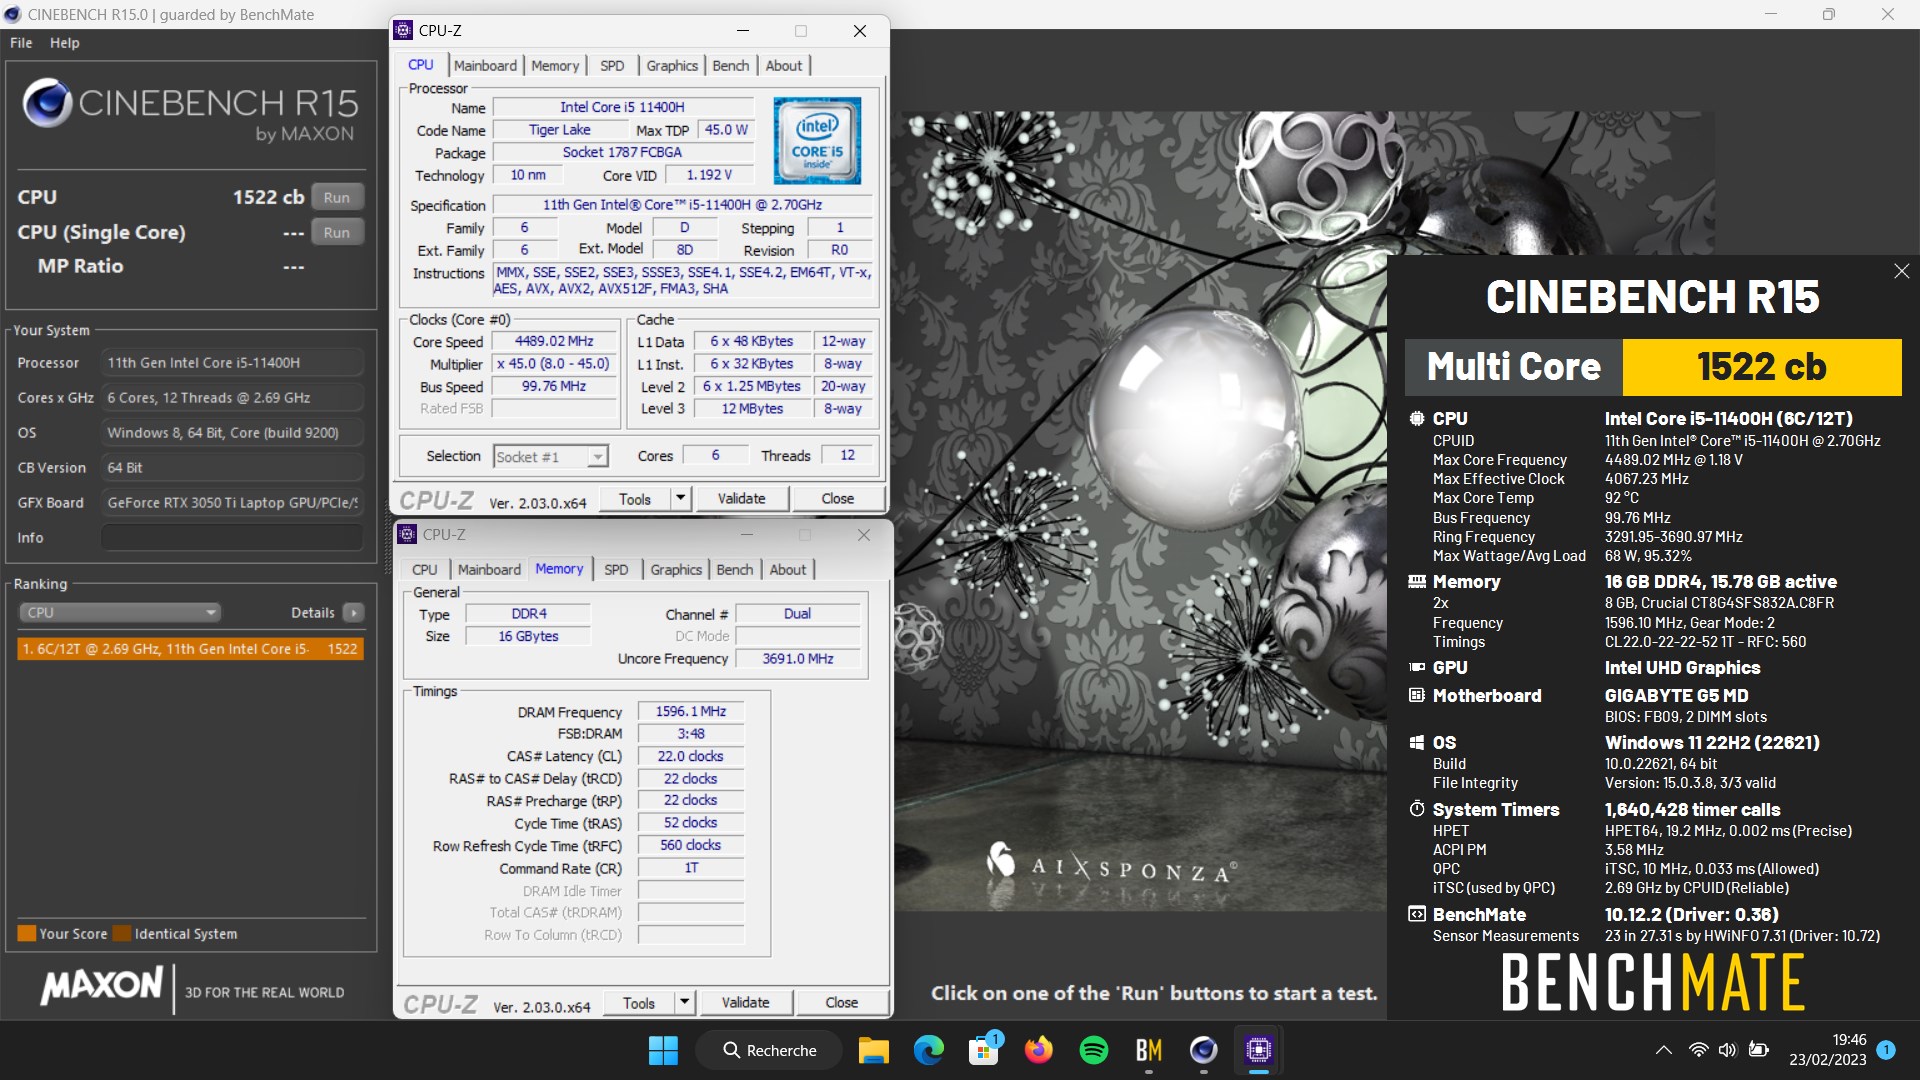Click Validate in lower CPU-Z window

coord(745,1002)
